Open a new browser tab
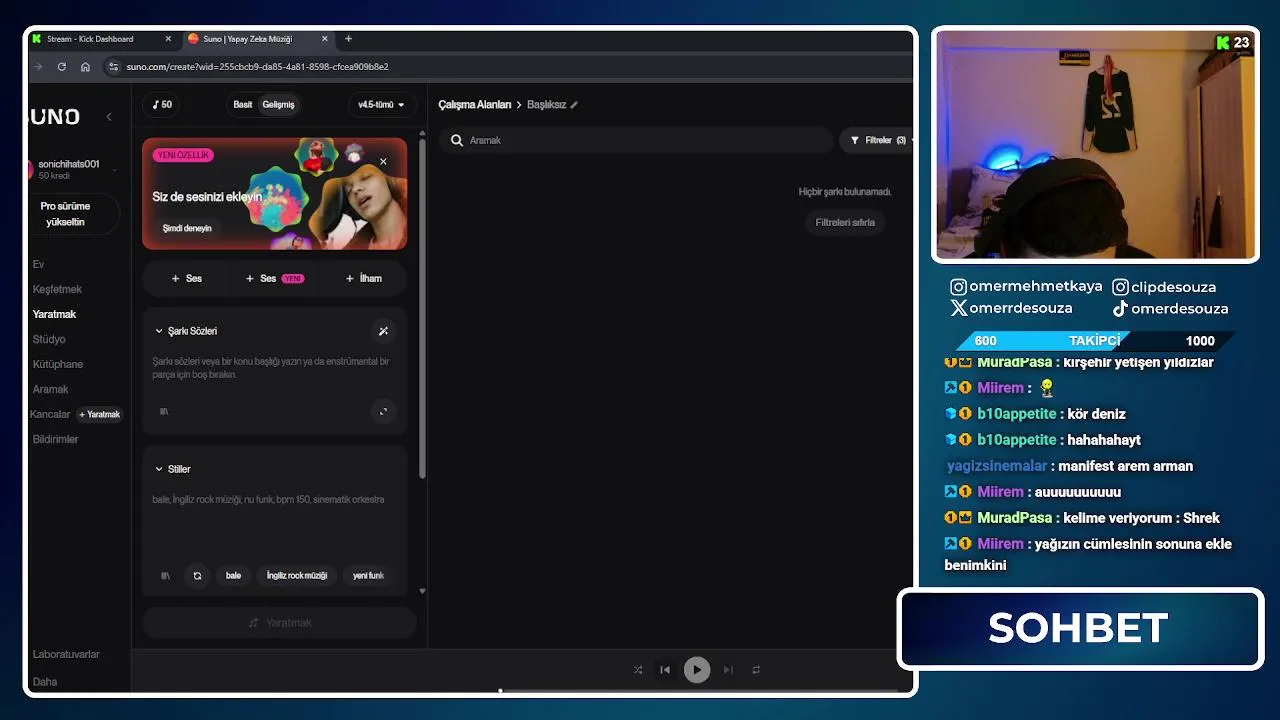 tap(348, 39)
